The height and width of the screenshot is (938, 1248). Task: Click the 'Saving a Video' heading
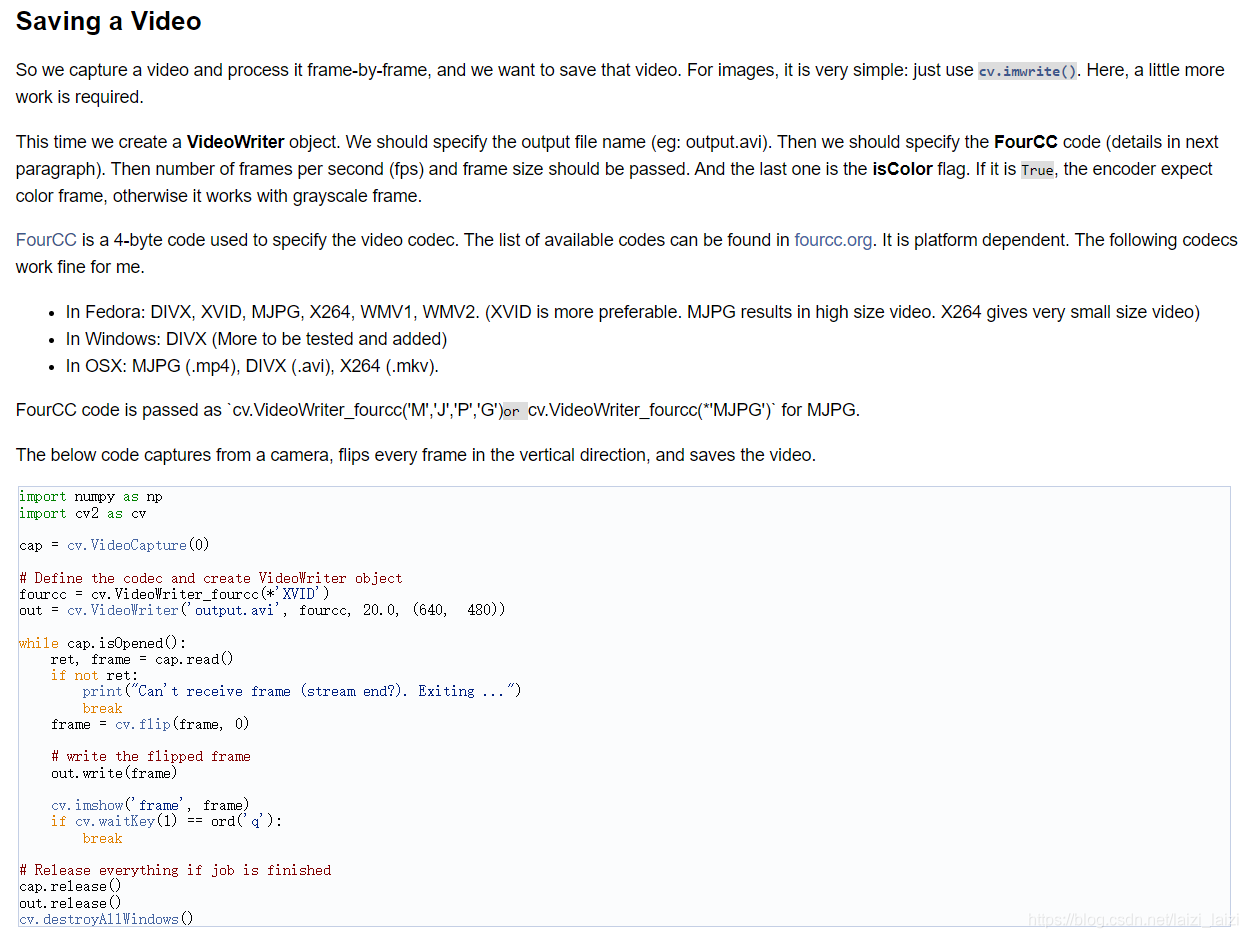click(108, 21)
